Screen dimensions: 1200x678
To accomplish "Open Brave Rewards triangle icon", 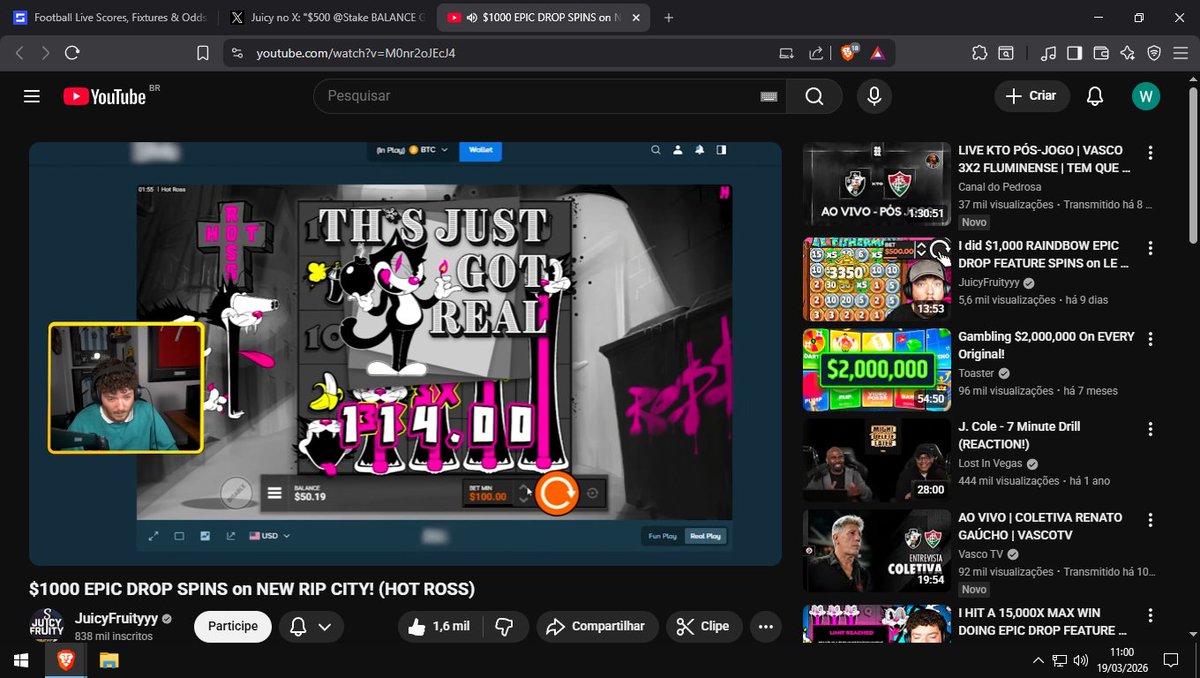I will pos(877,53).
